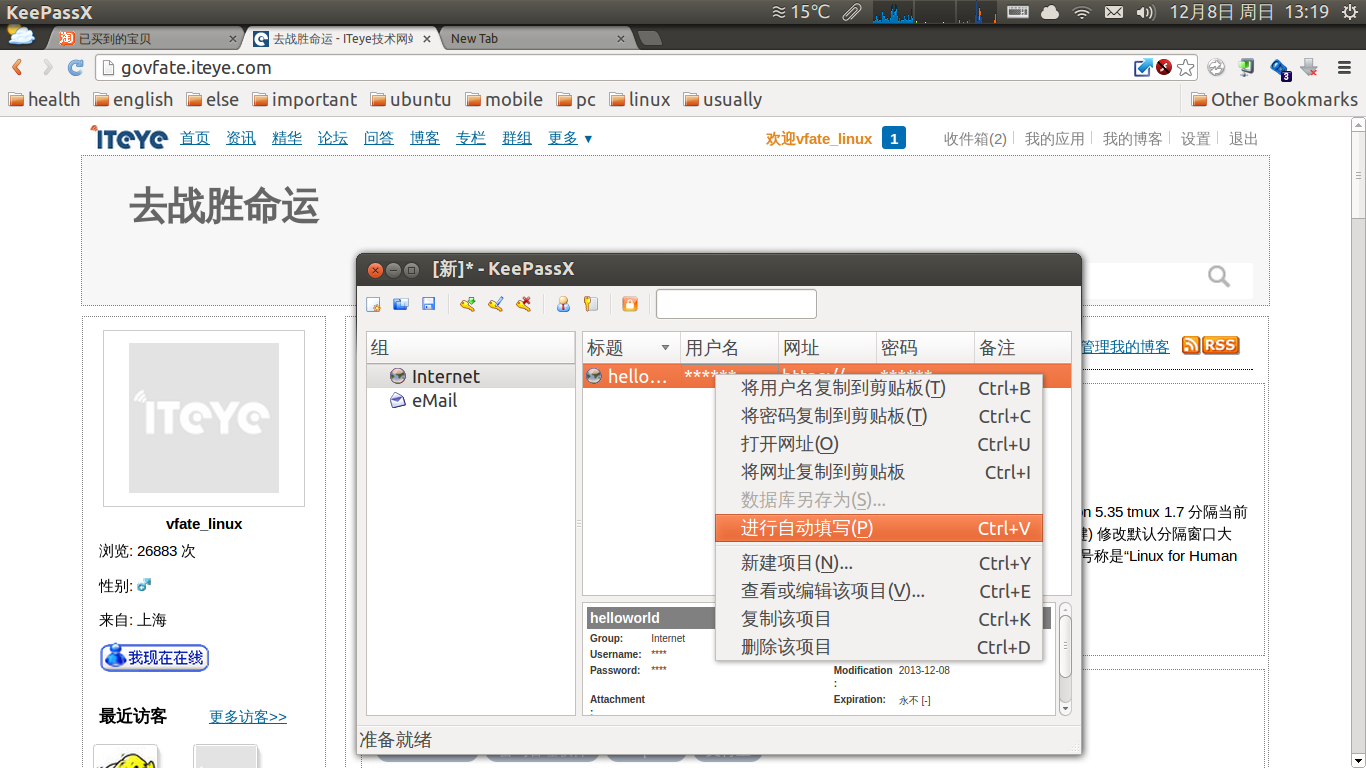
Task: Open the usually bookmarks folder
Action: (723, 99)
